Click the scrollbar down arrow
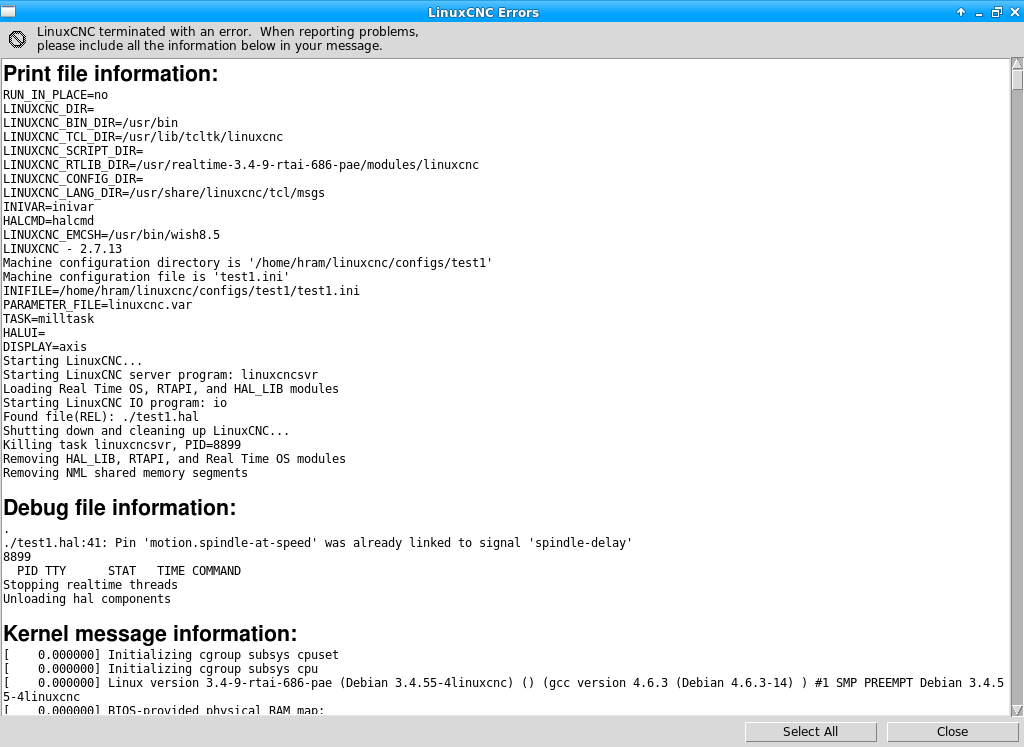The width and height of the screenshot is (1024, 747). (1017, 710)
